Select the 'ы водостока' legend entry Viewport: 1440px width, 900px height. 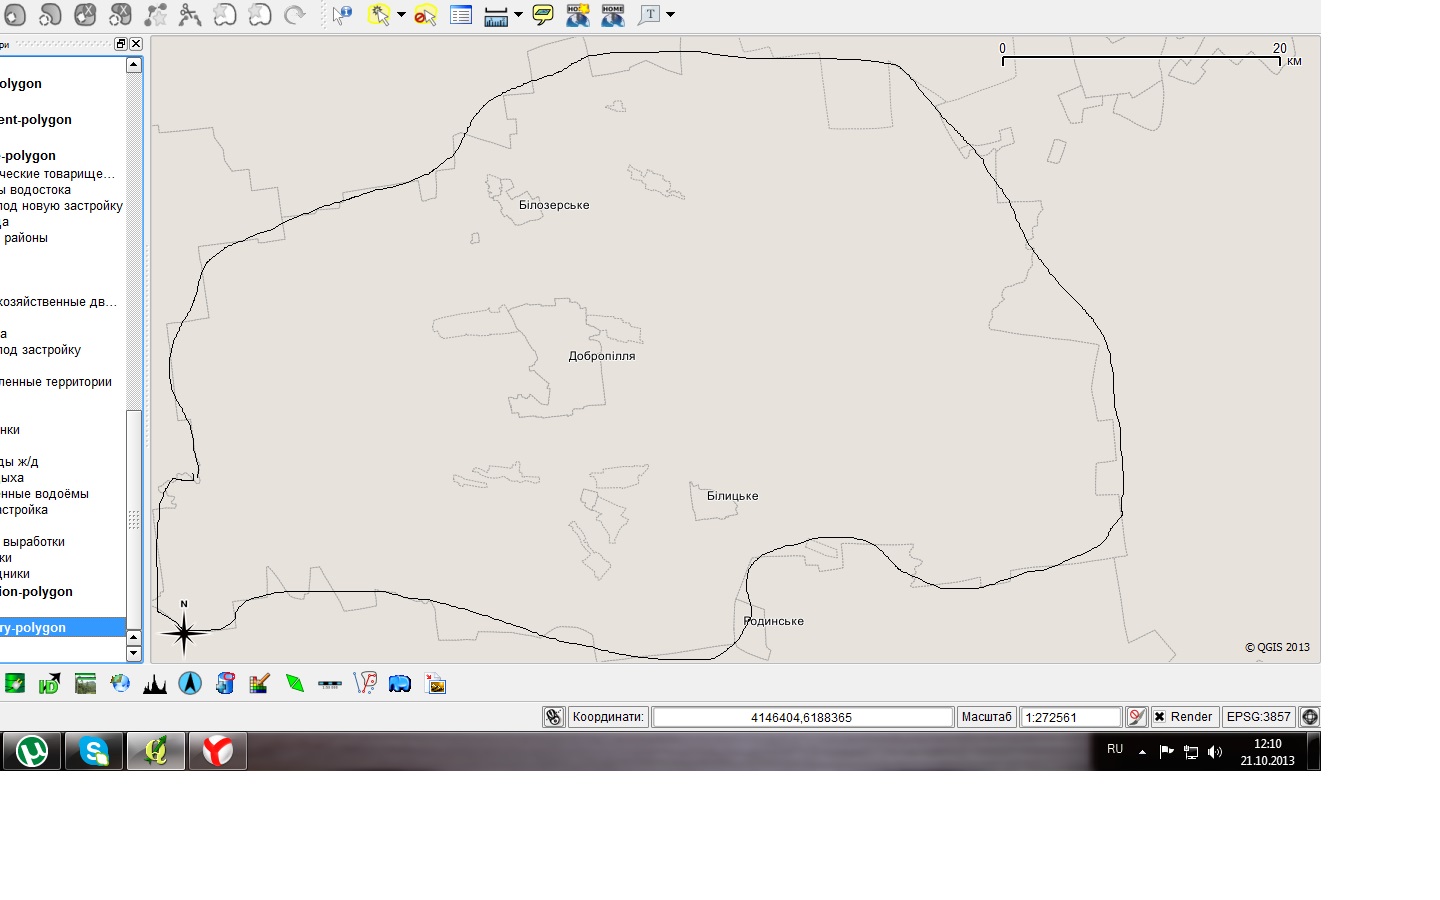(x=36, y=190)
